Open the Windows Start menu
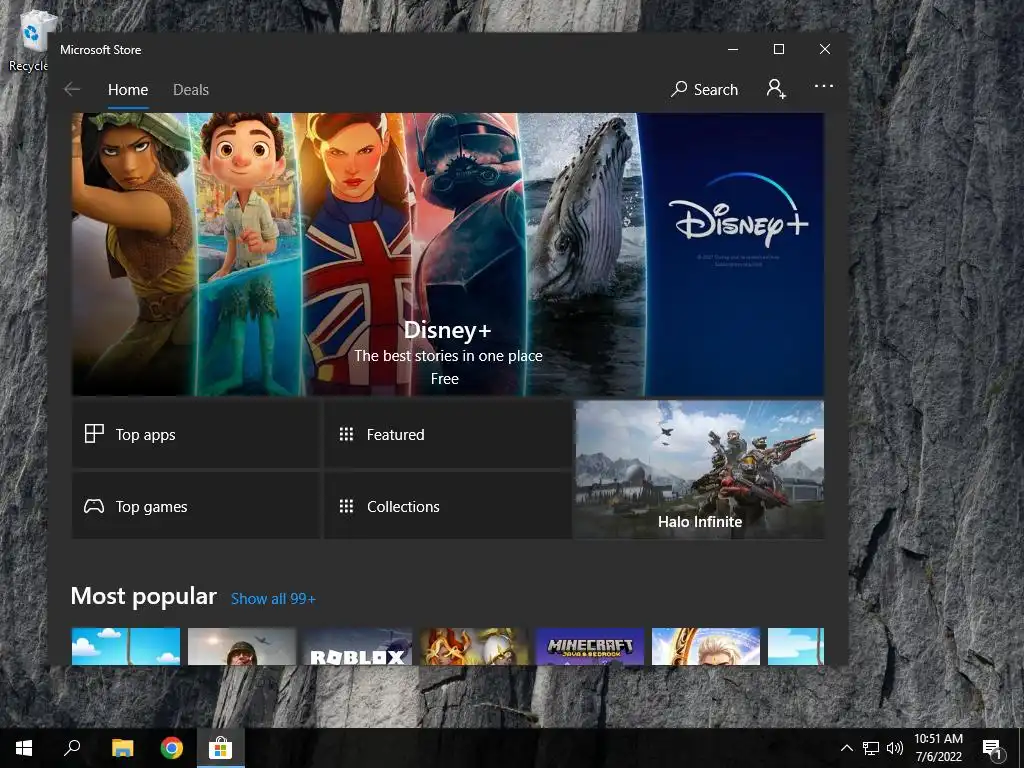1024x768 pixels. click(24, 748)
